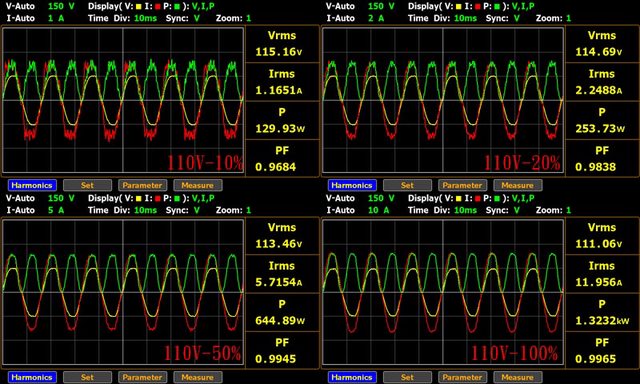The height and width of the screenshot is (384, 640).
Task: Select Measure below the 110V-100% display
Action: pyautogui.click(x=518, y=377)
